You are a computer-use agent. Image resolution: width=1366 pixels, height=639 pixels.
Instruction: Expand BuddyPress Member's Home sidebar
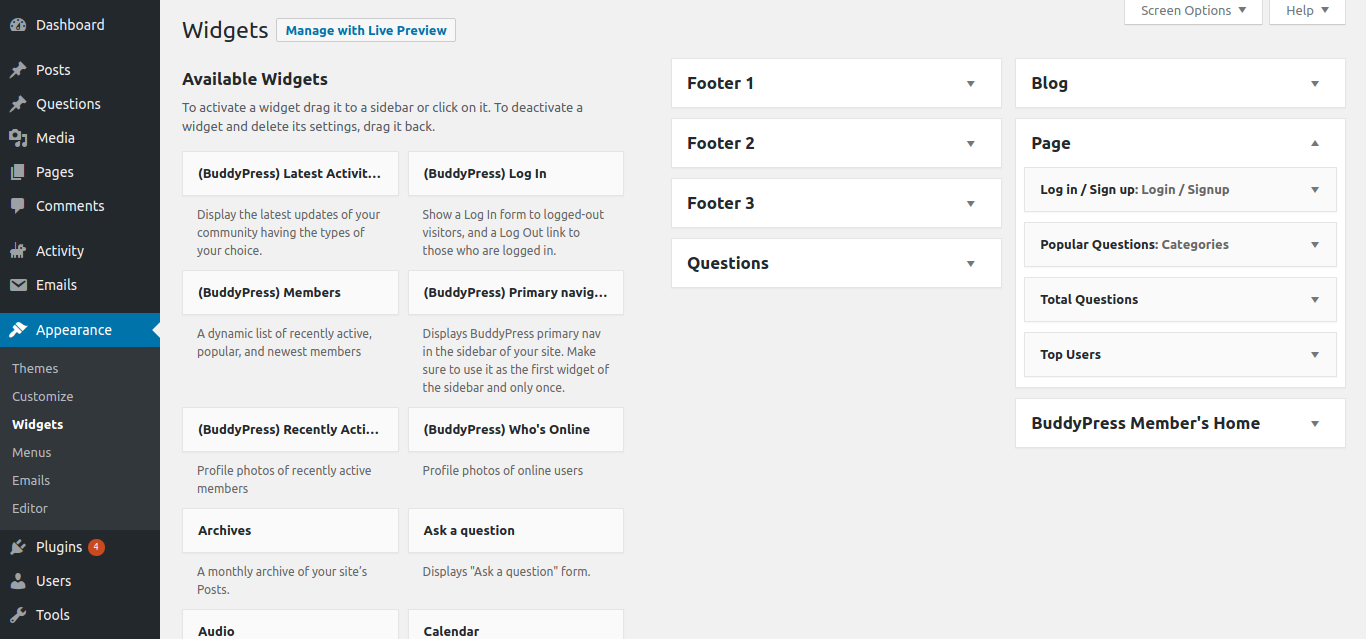point(1315,423)
